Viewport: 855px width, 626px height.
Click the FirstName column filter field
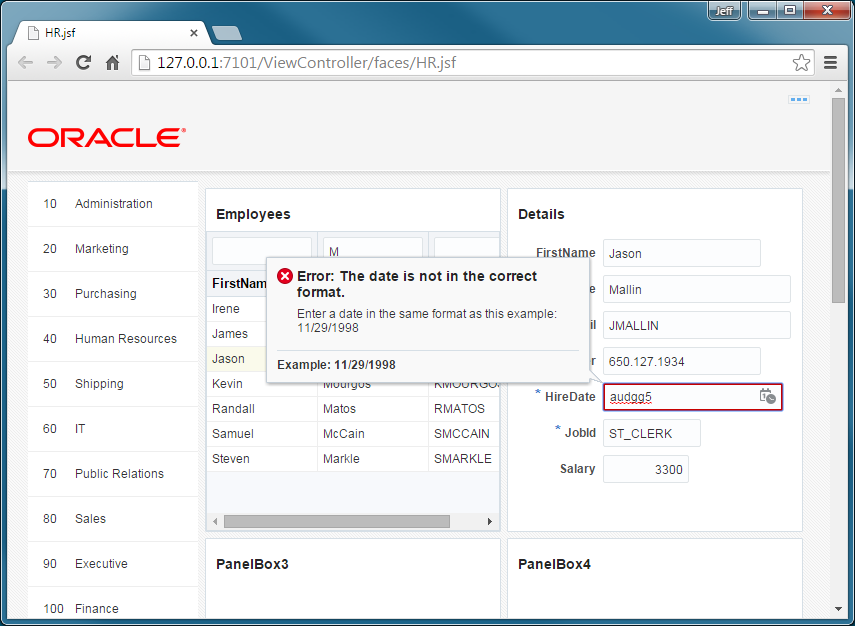pyautogui.click(x=262, y=251)
